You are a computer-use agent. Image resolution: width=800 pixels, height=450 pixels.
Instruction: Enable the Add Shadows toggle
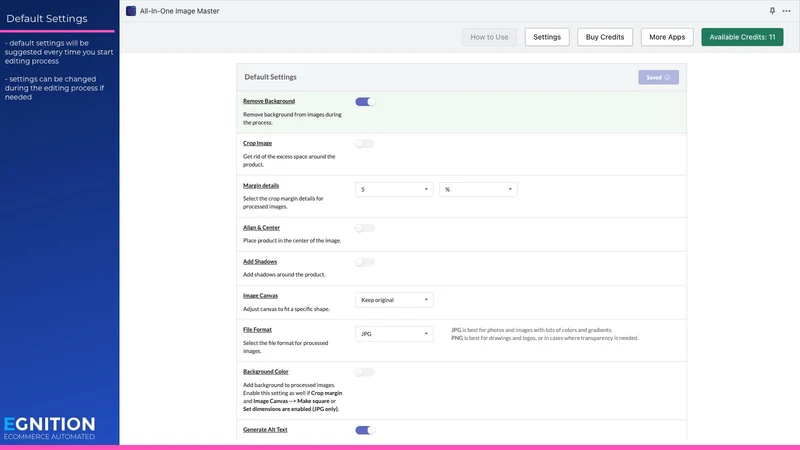[365, 262]
